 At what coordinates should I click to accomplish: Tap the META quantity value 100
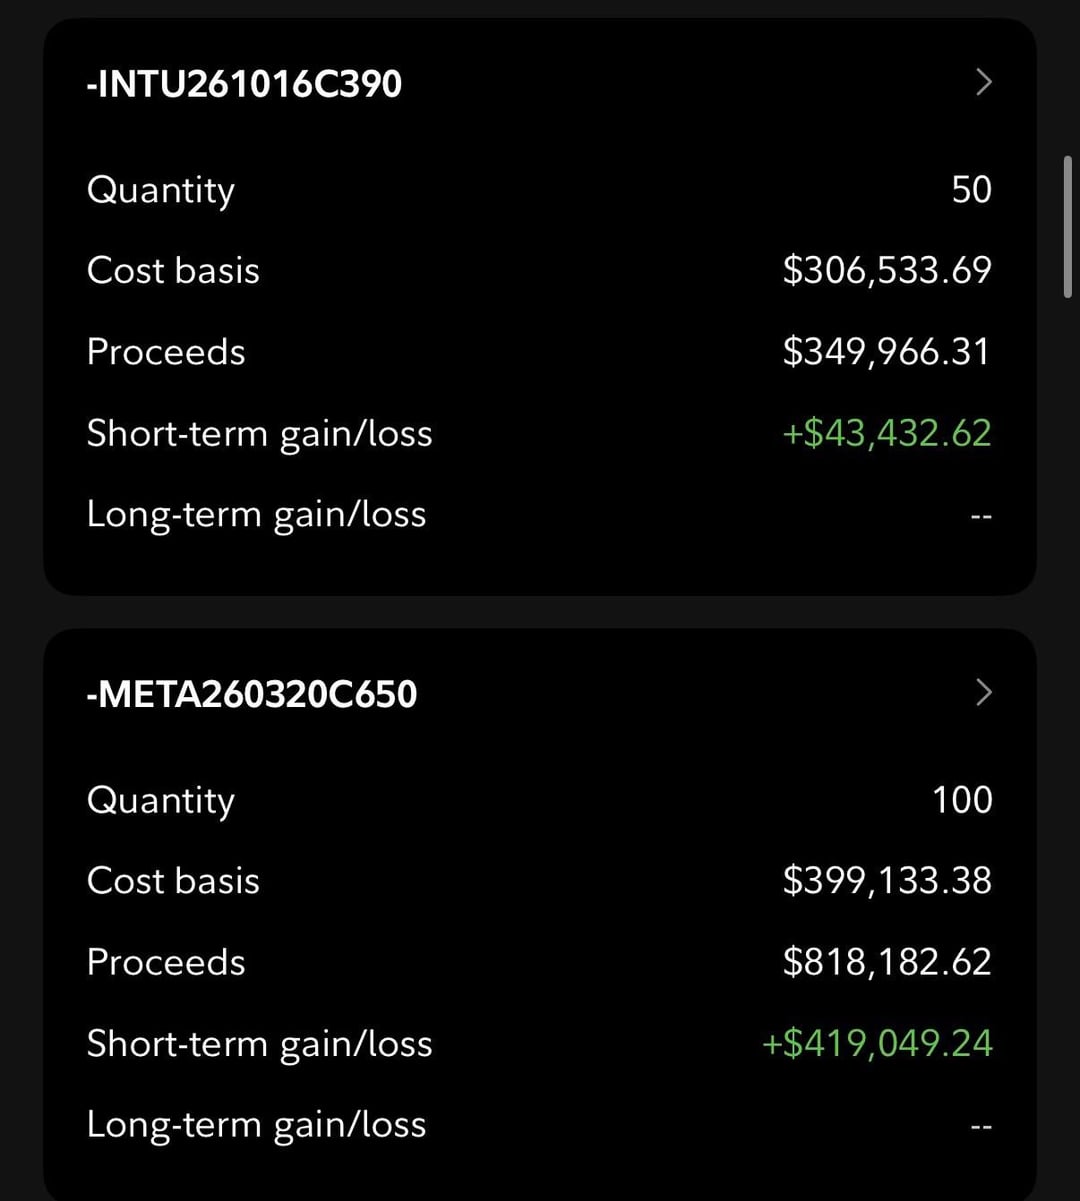point(962,799)
